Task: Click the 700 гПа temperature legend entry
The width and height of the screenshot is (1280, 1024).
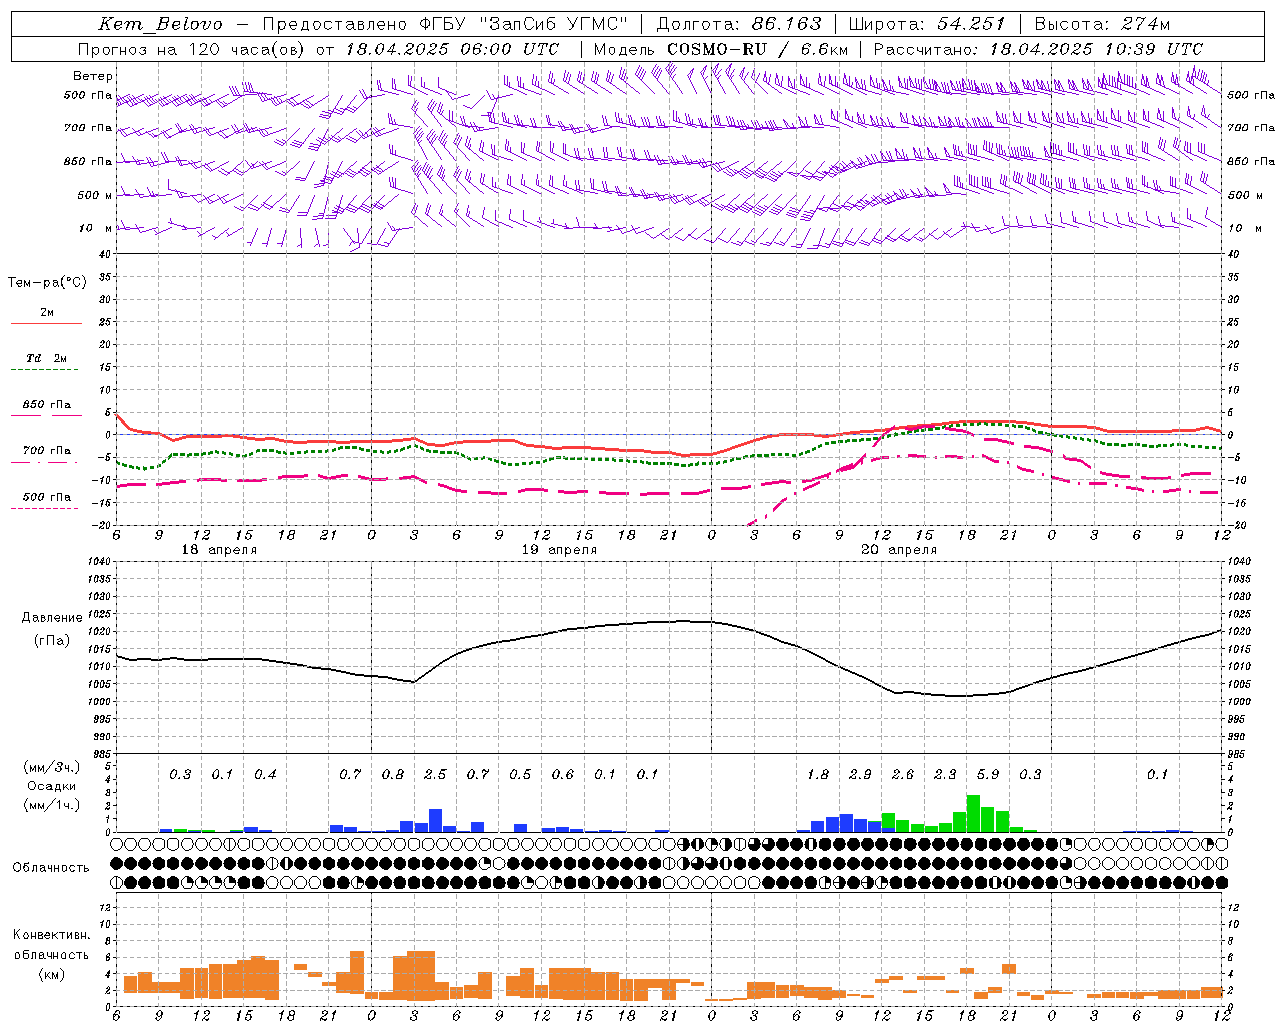Action: (46, 451)
